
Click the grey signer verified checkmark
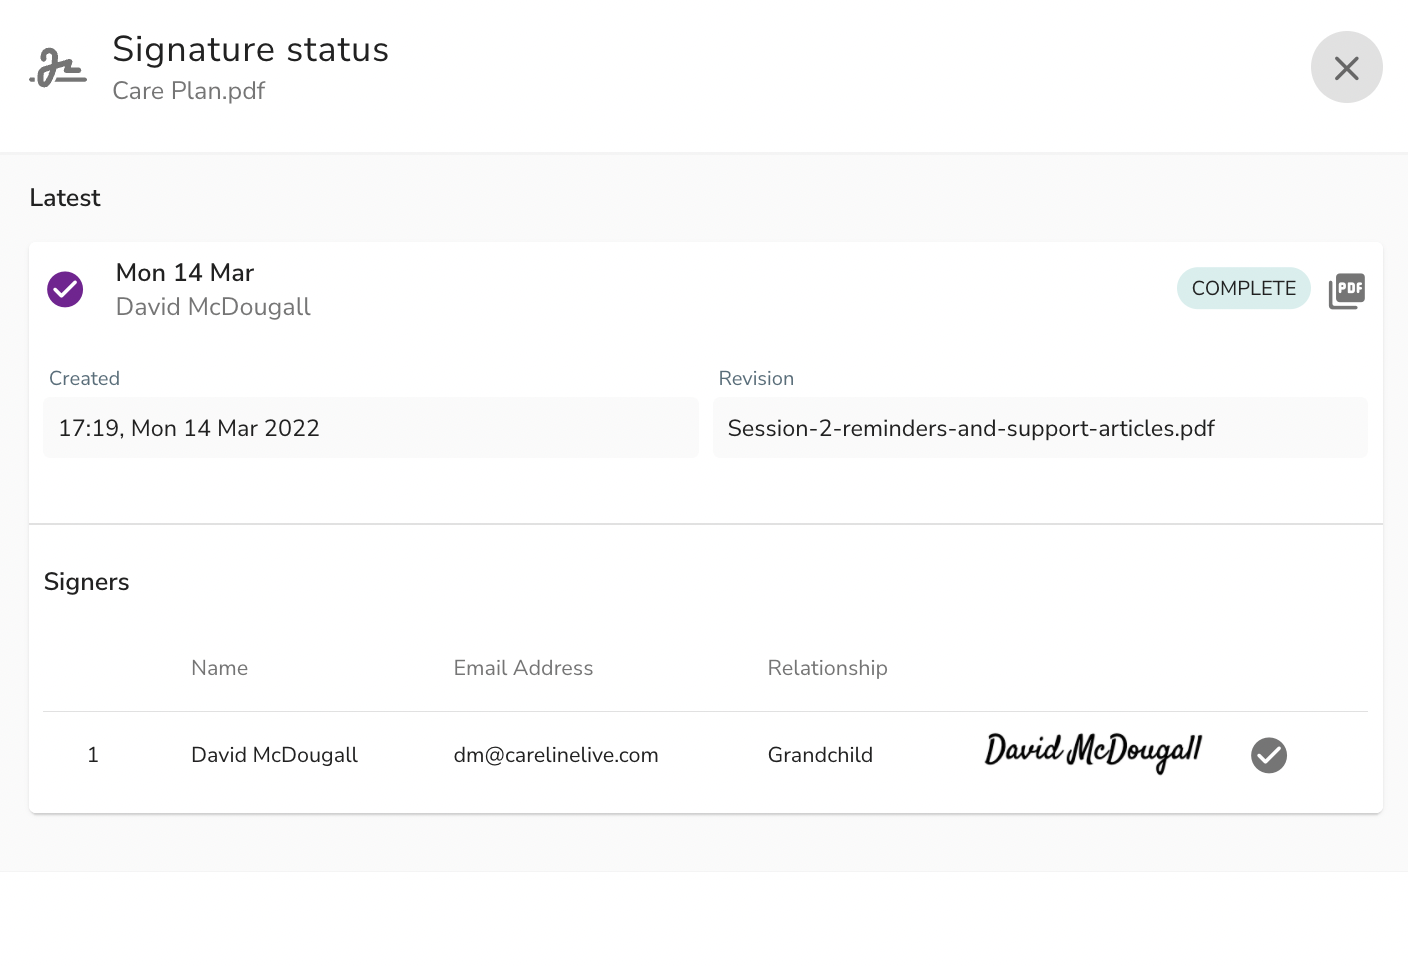(x=1268, y=755)
